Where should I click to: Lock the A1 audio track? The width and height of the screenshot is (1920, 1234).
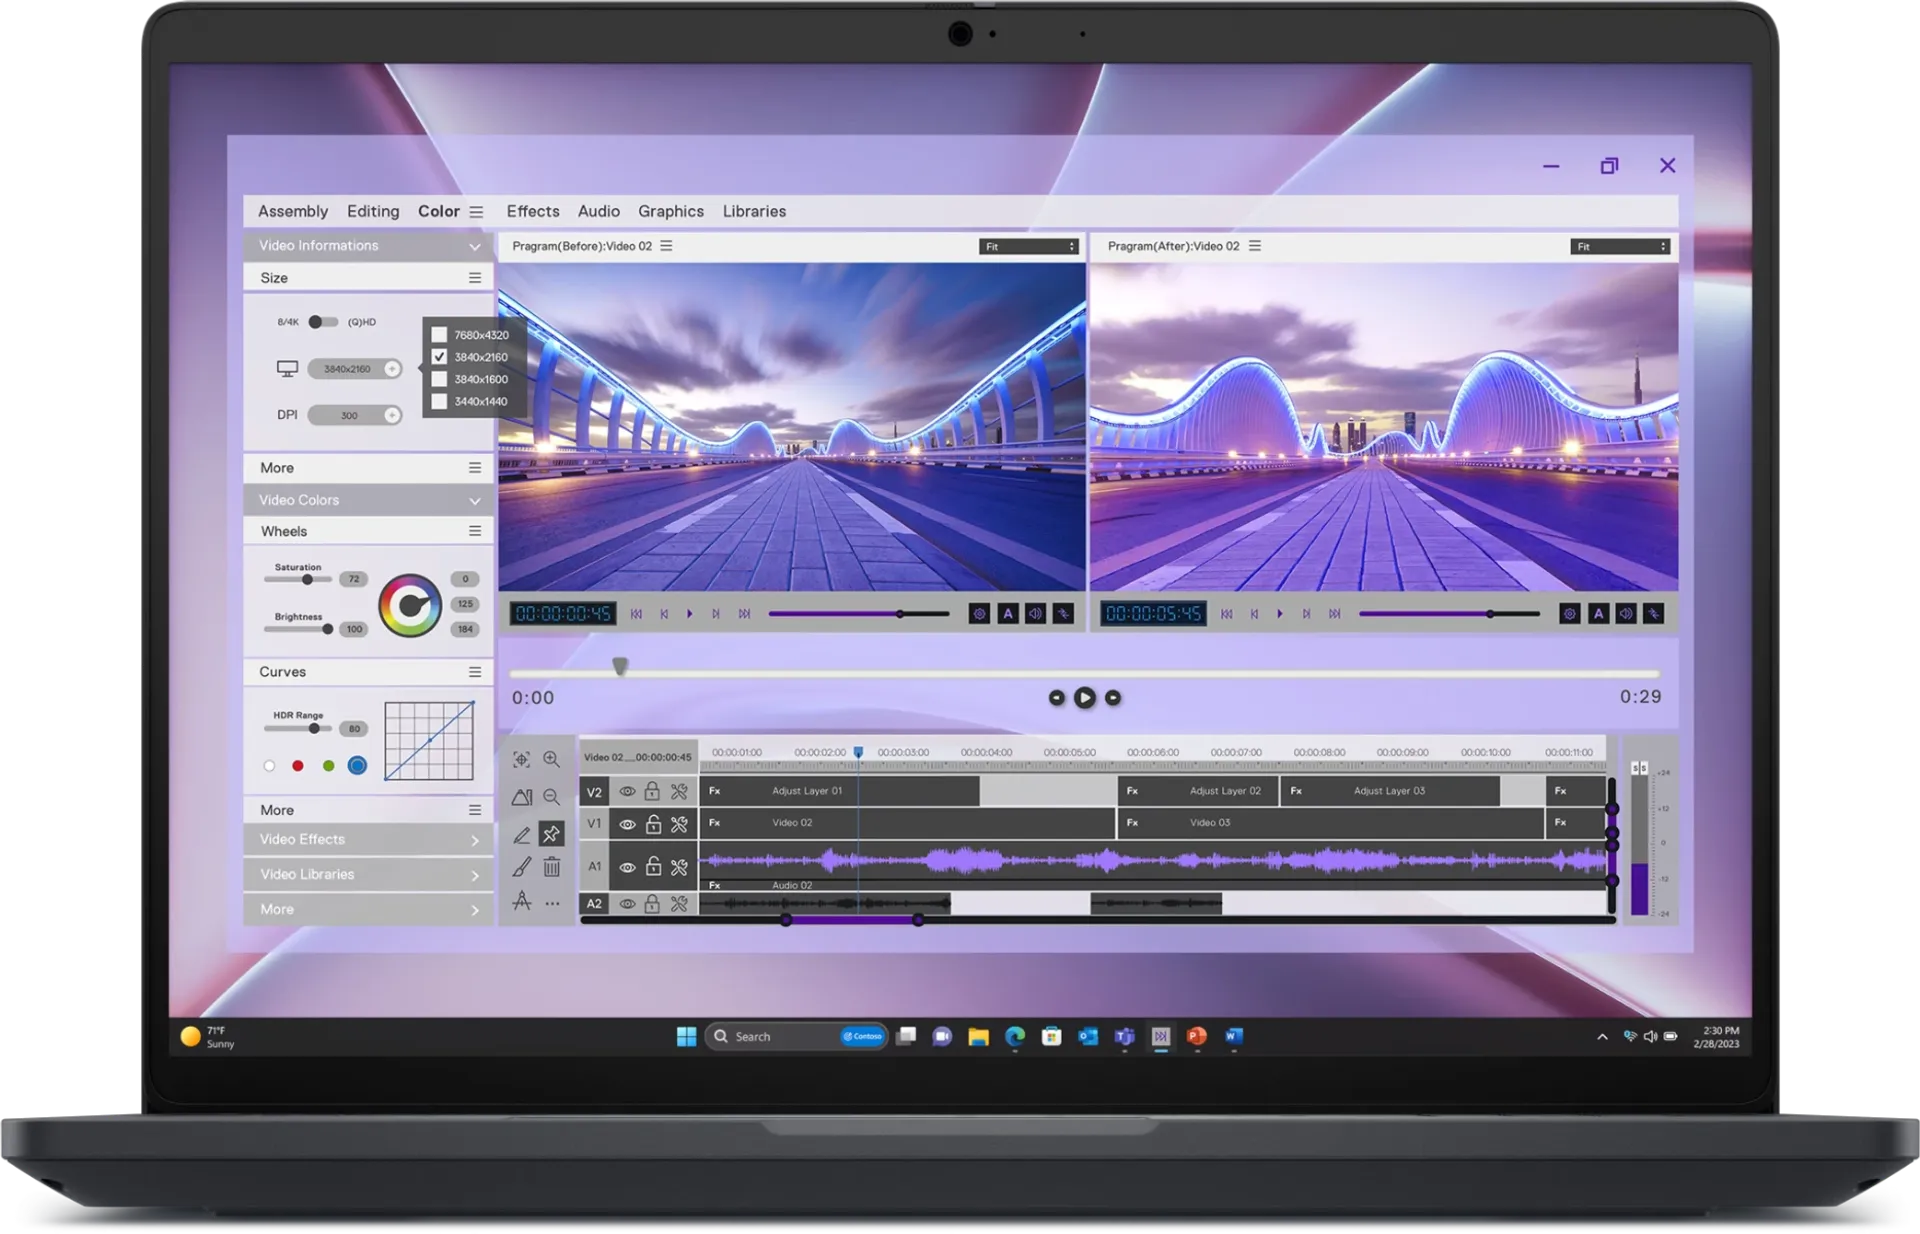(653, 866)
